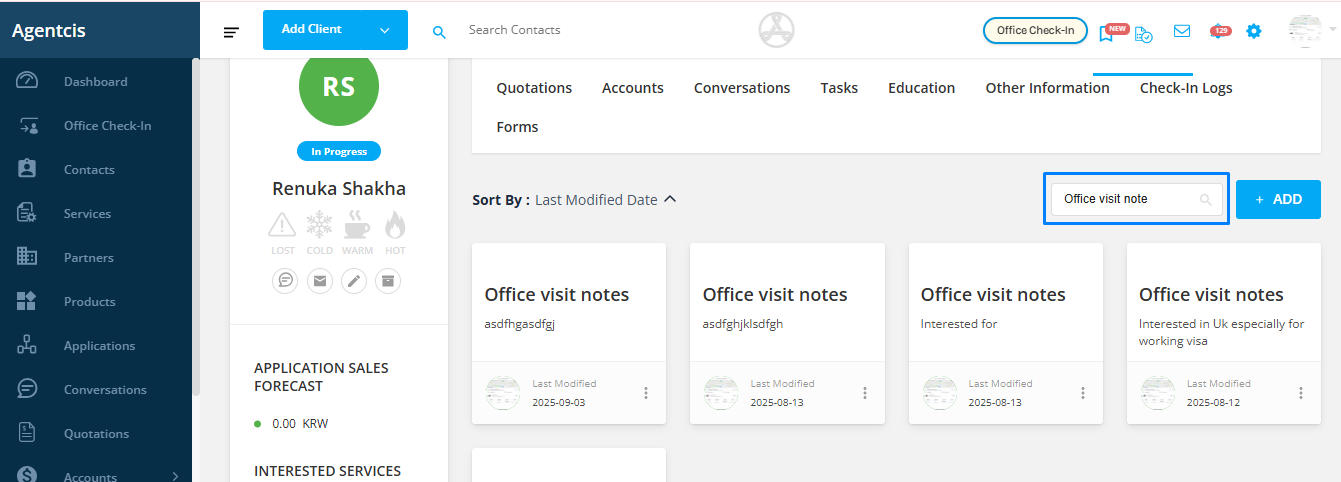Image resolution: width=1341 pixels, height=482 pixels.
Task: Open options menu on 2025-09-03 note card
Action: click(x=646, y=393)
